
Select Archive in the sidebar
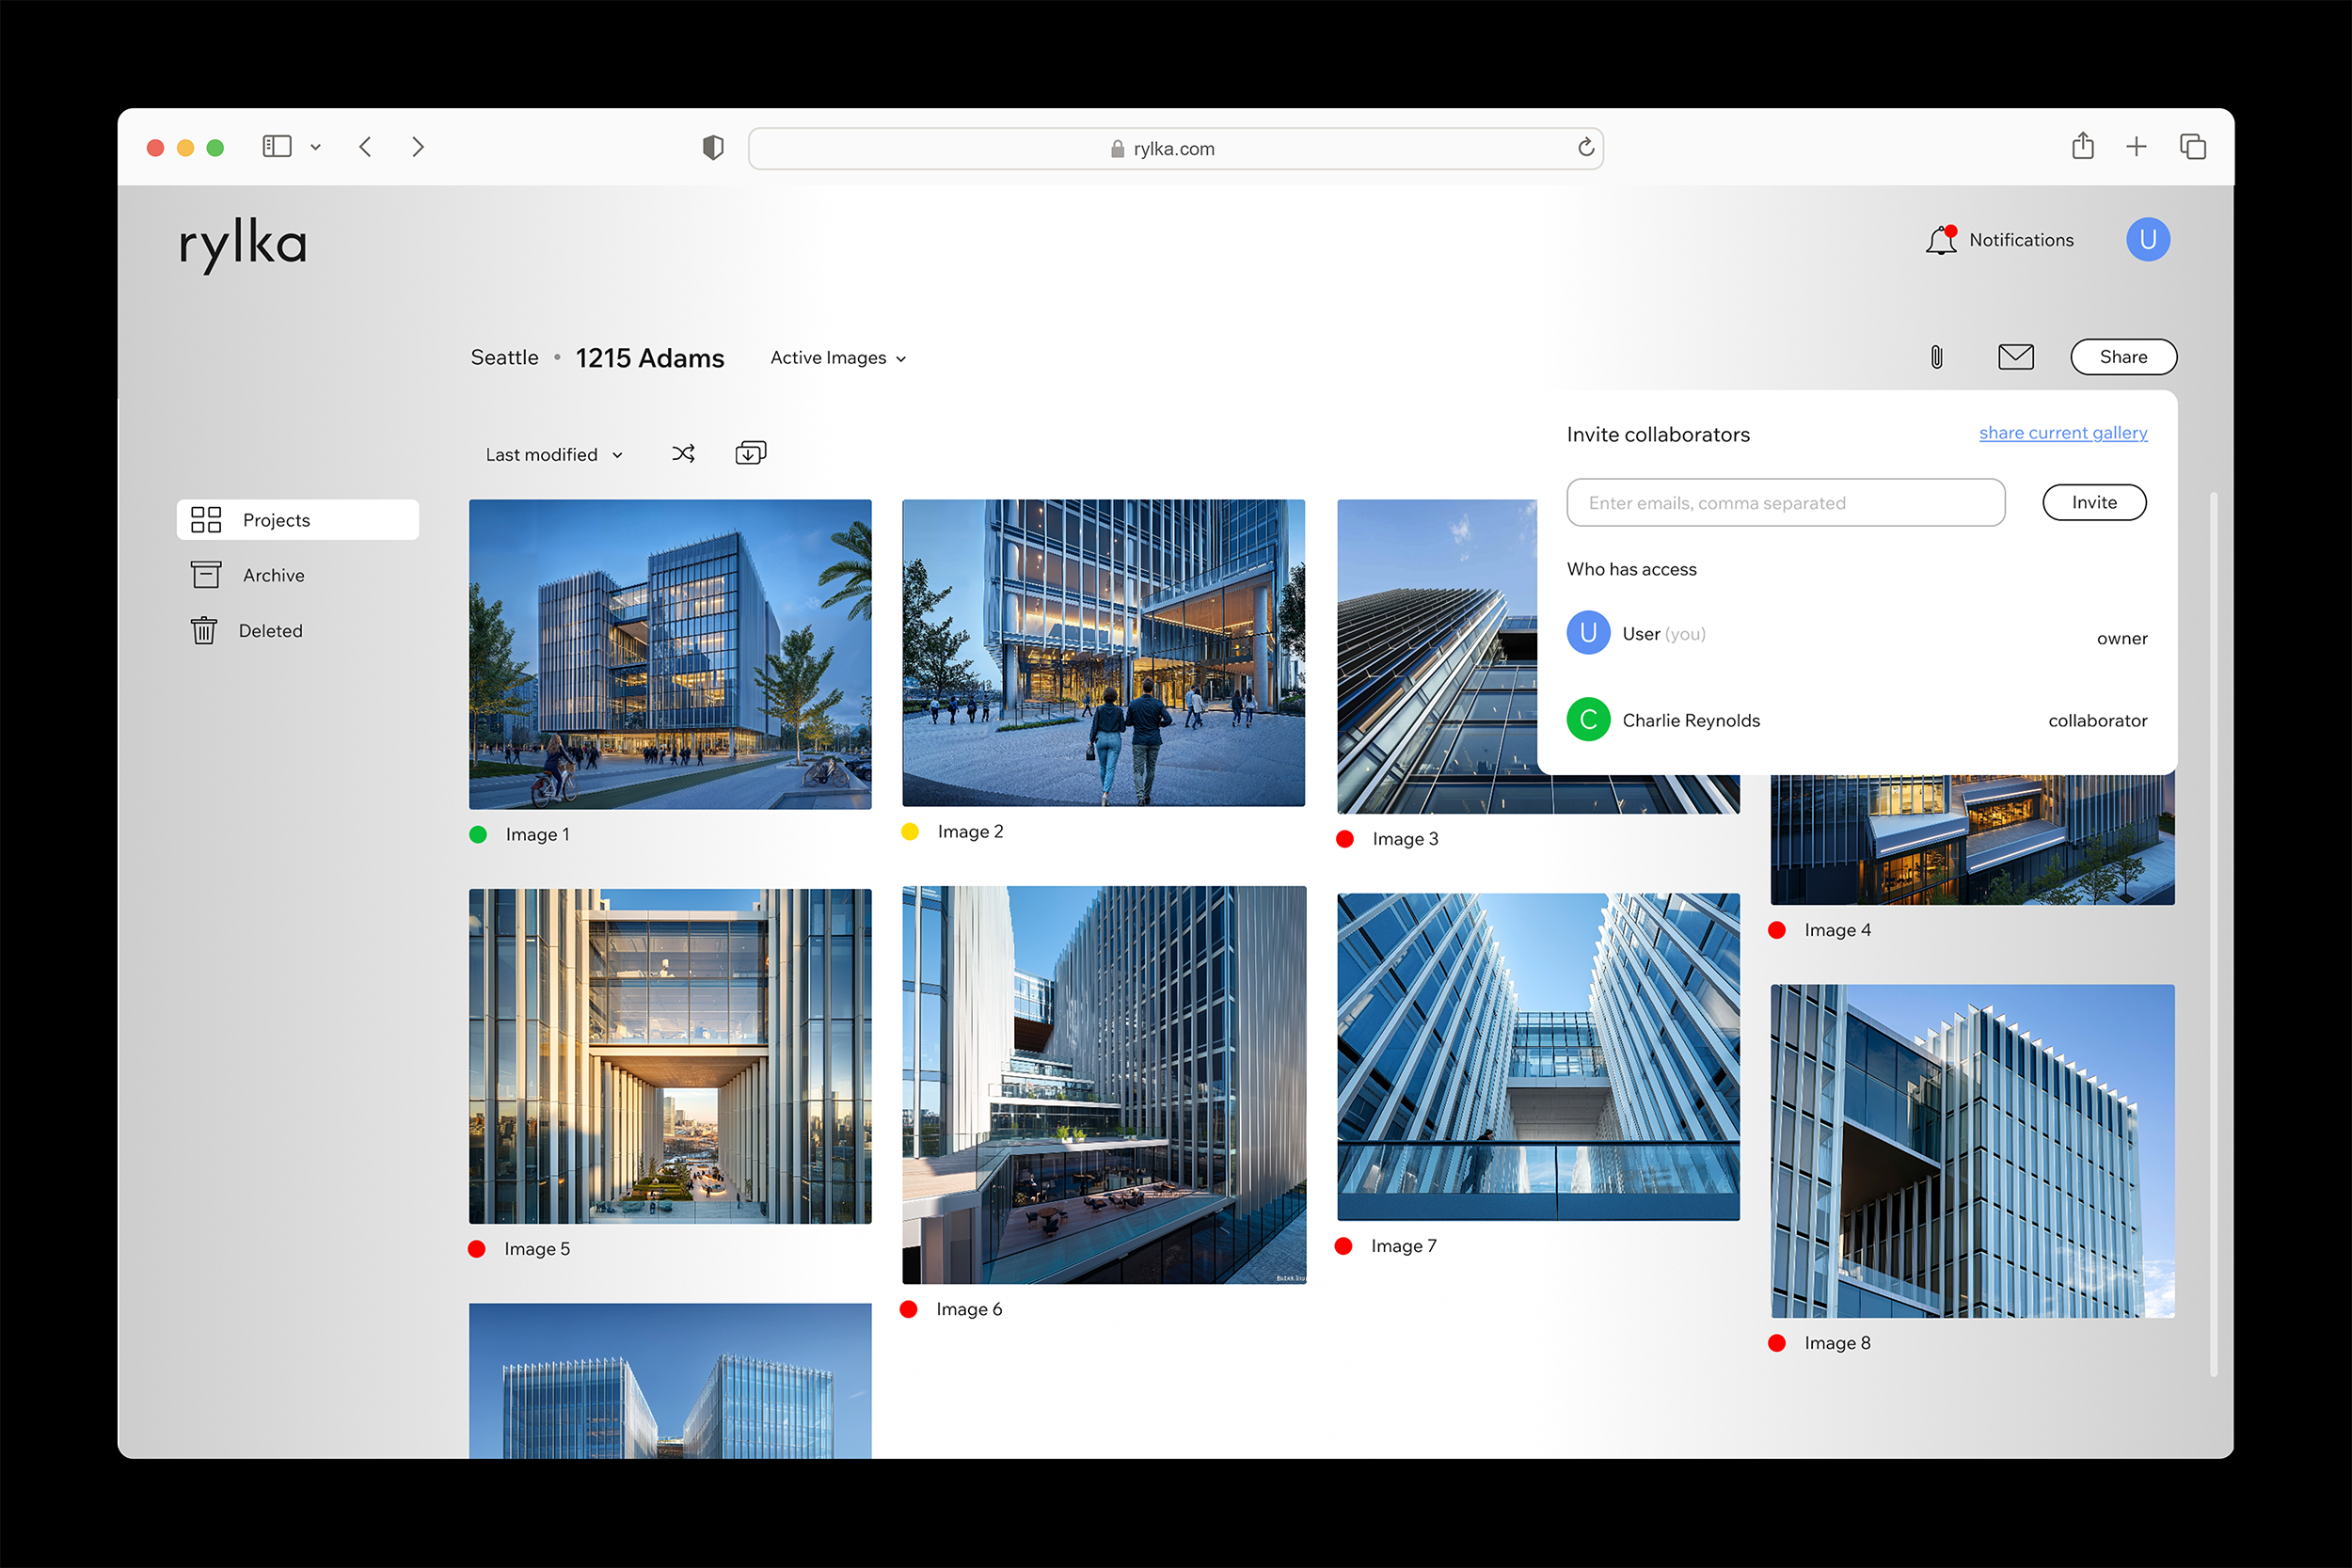coord(273,575)
